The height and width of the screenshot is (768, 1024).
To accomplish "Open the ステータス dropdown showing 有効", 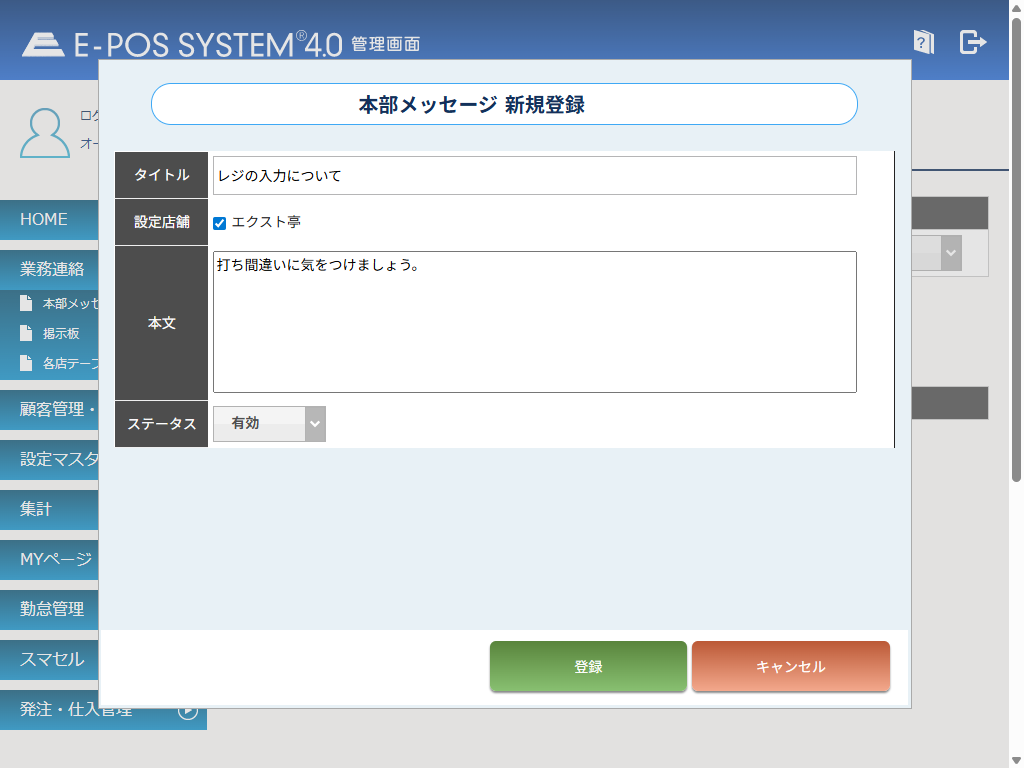I will (269, 424).
